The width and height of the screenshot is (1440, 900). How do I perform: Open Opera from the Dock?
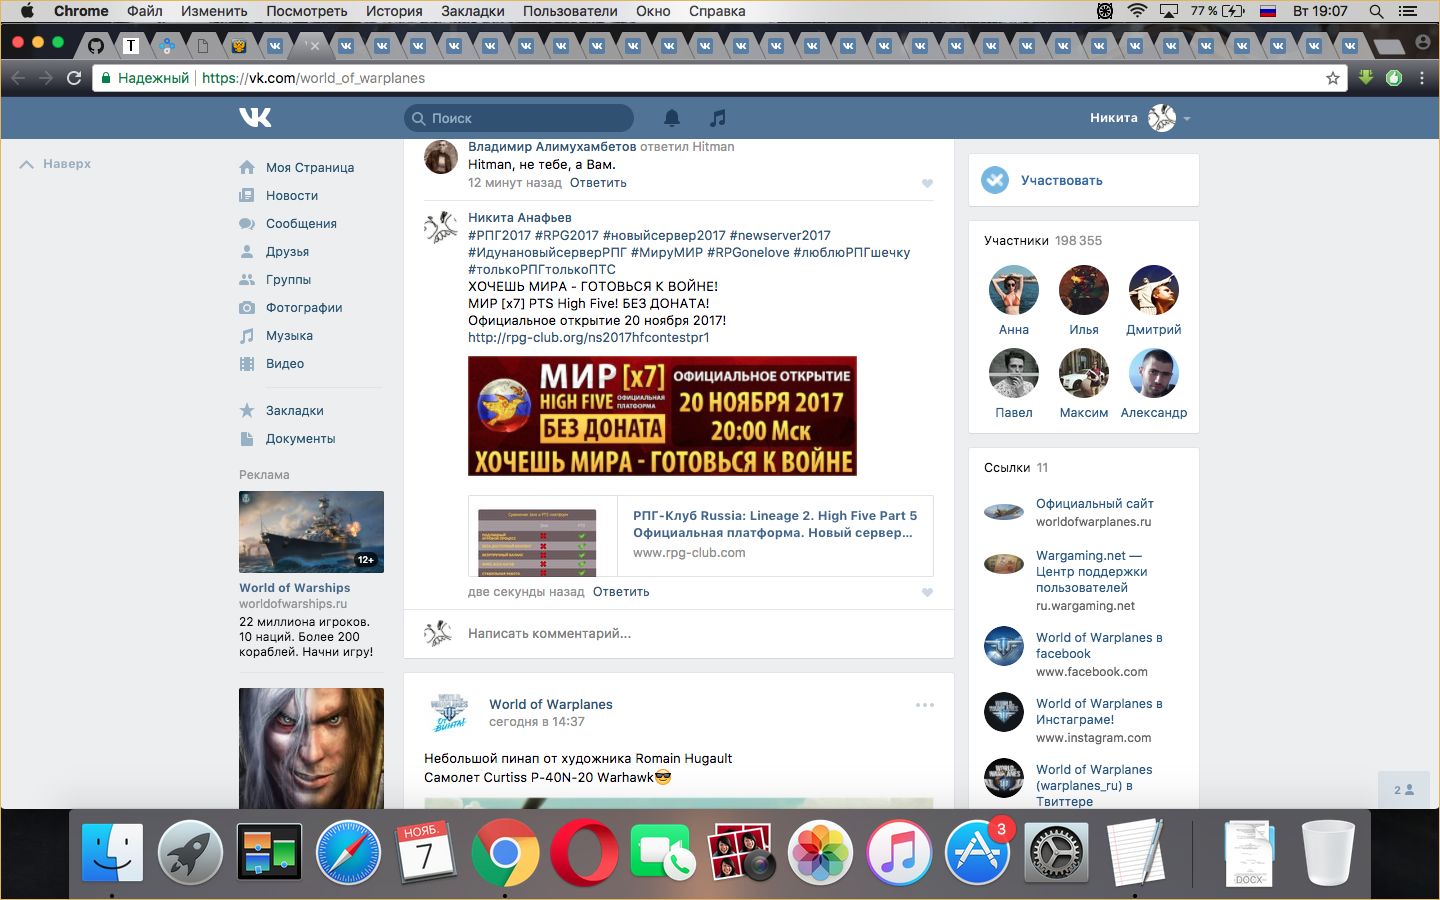[584, 853]
